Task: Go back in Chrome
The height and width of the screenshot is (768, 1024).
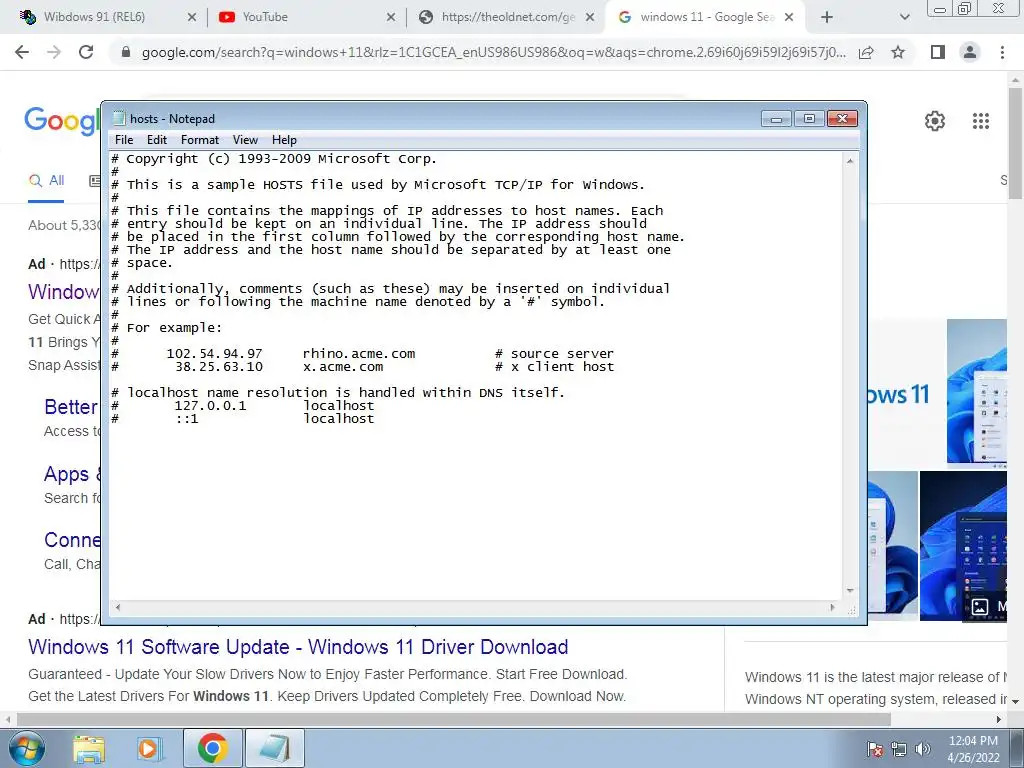Action: click(x=22, y=52)
